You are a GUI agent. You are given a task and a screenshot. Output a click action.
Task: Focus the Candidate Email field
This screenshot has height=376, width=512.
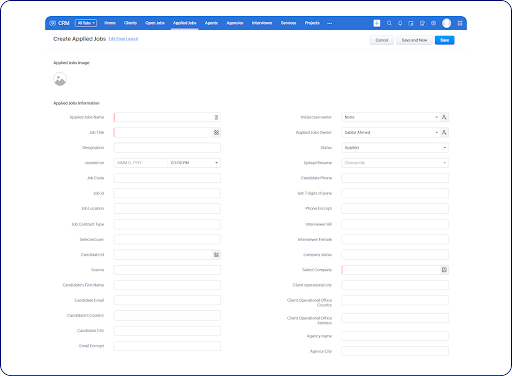(167, 300)
